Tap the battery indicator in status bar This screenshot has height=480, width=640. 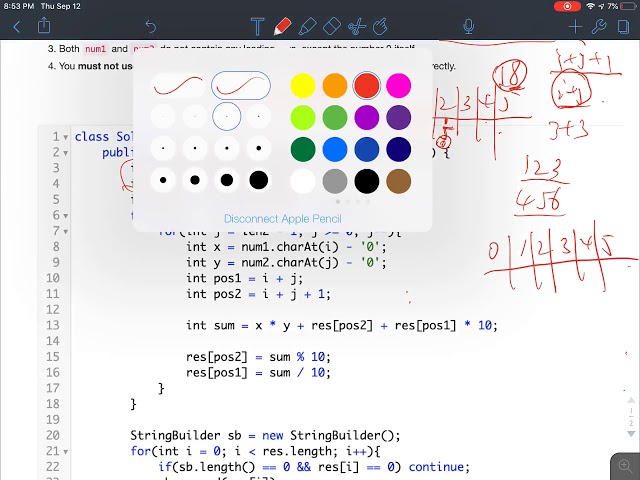pos(629,6)
